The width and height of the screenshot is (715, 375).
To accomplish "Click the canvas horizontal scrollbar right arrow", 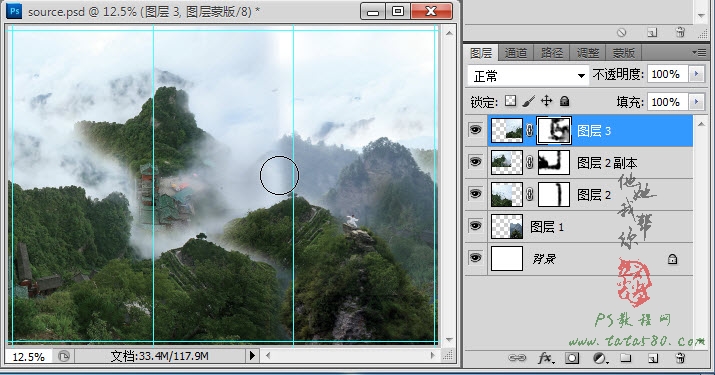I will coord(433,355).
